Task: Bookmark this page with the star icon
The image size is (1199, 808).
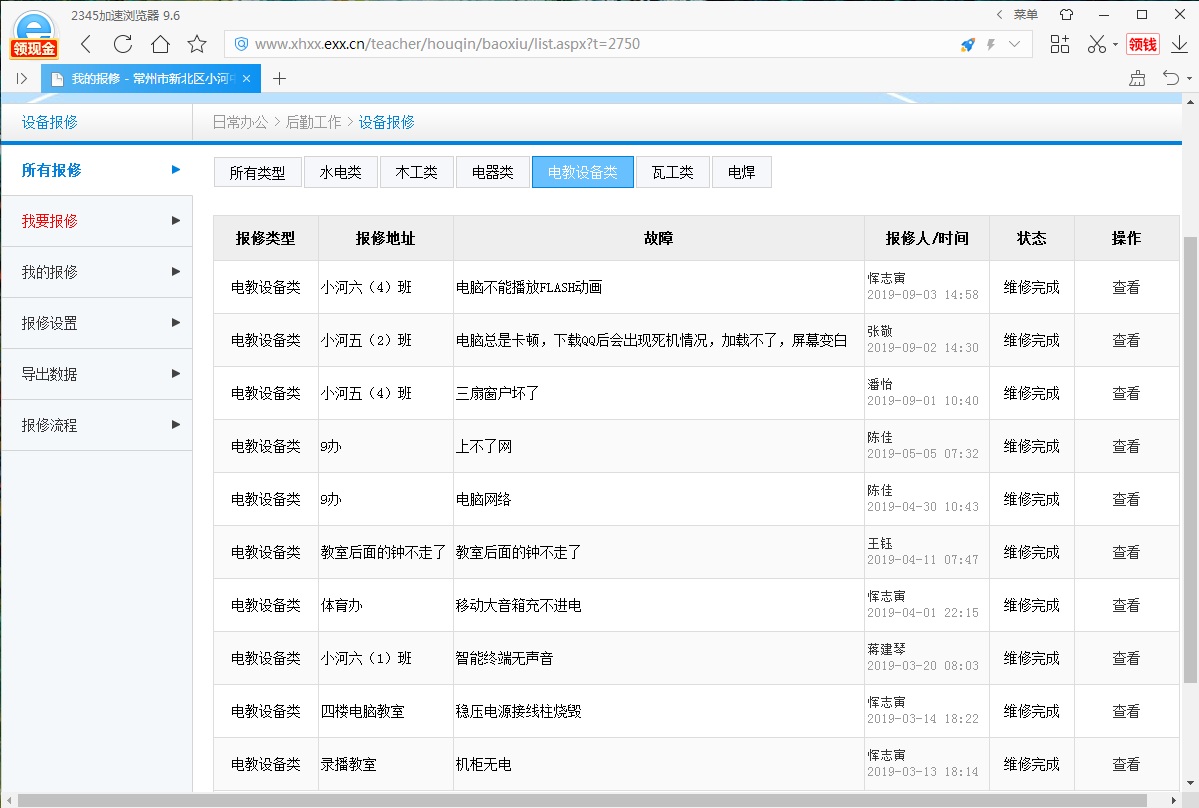Action: coord(197,44)
